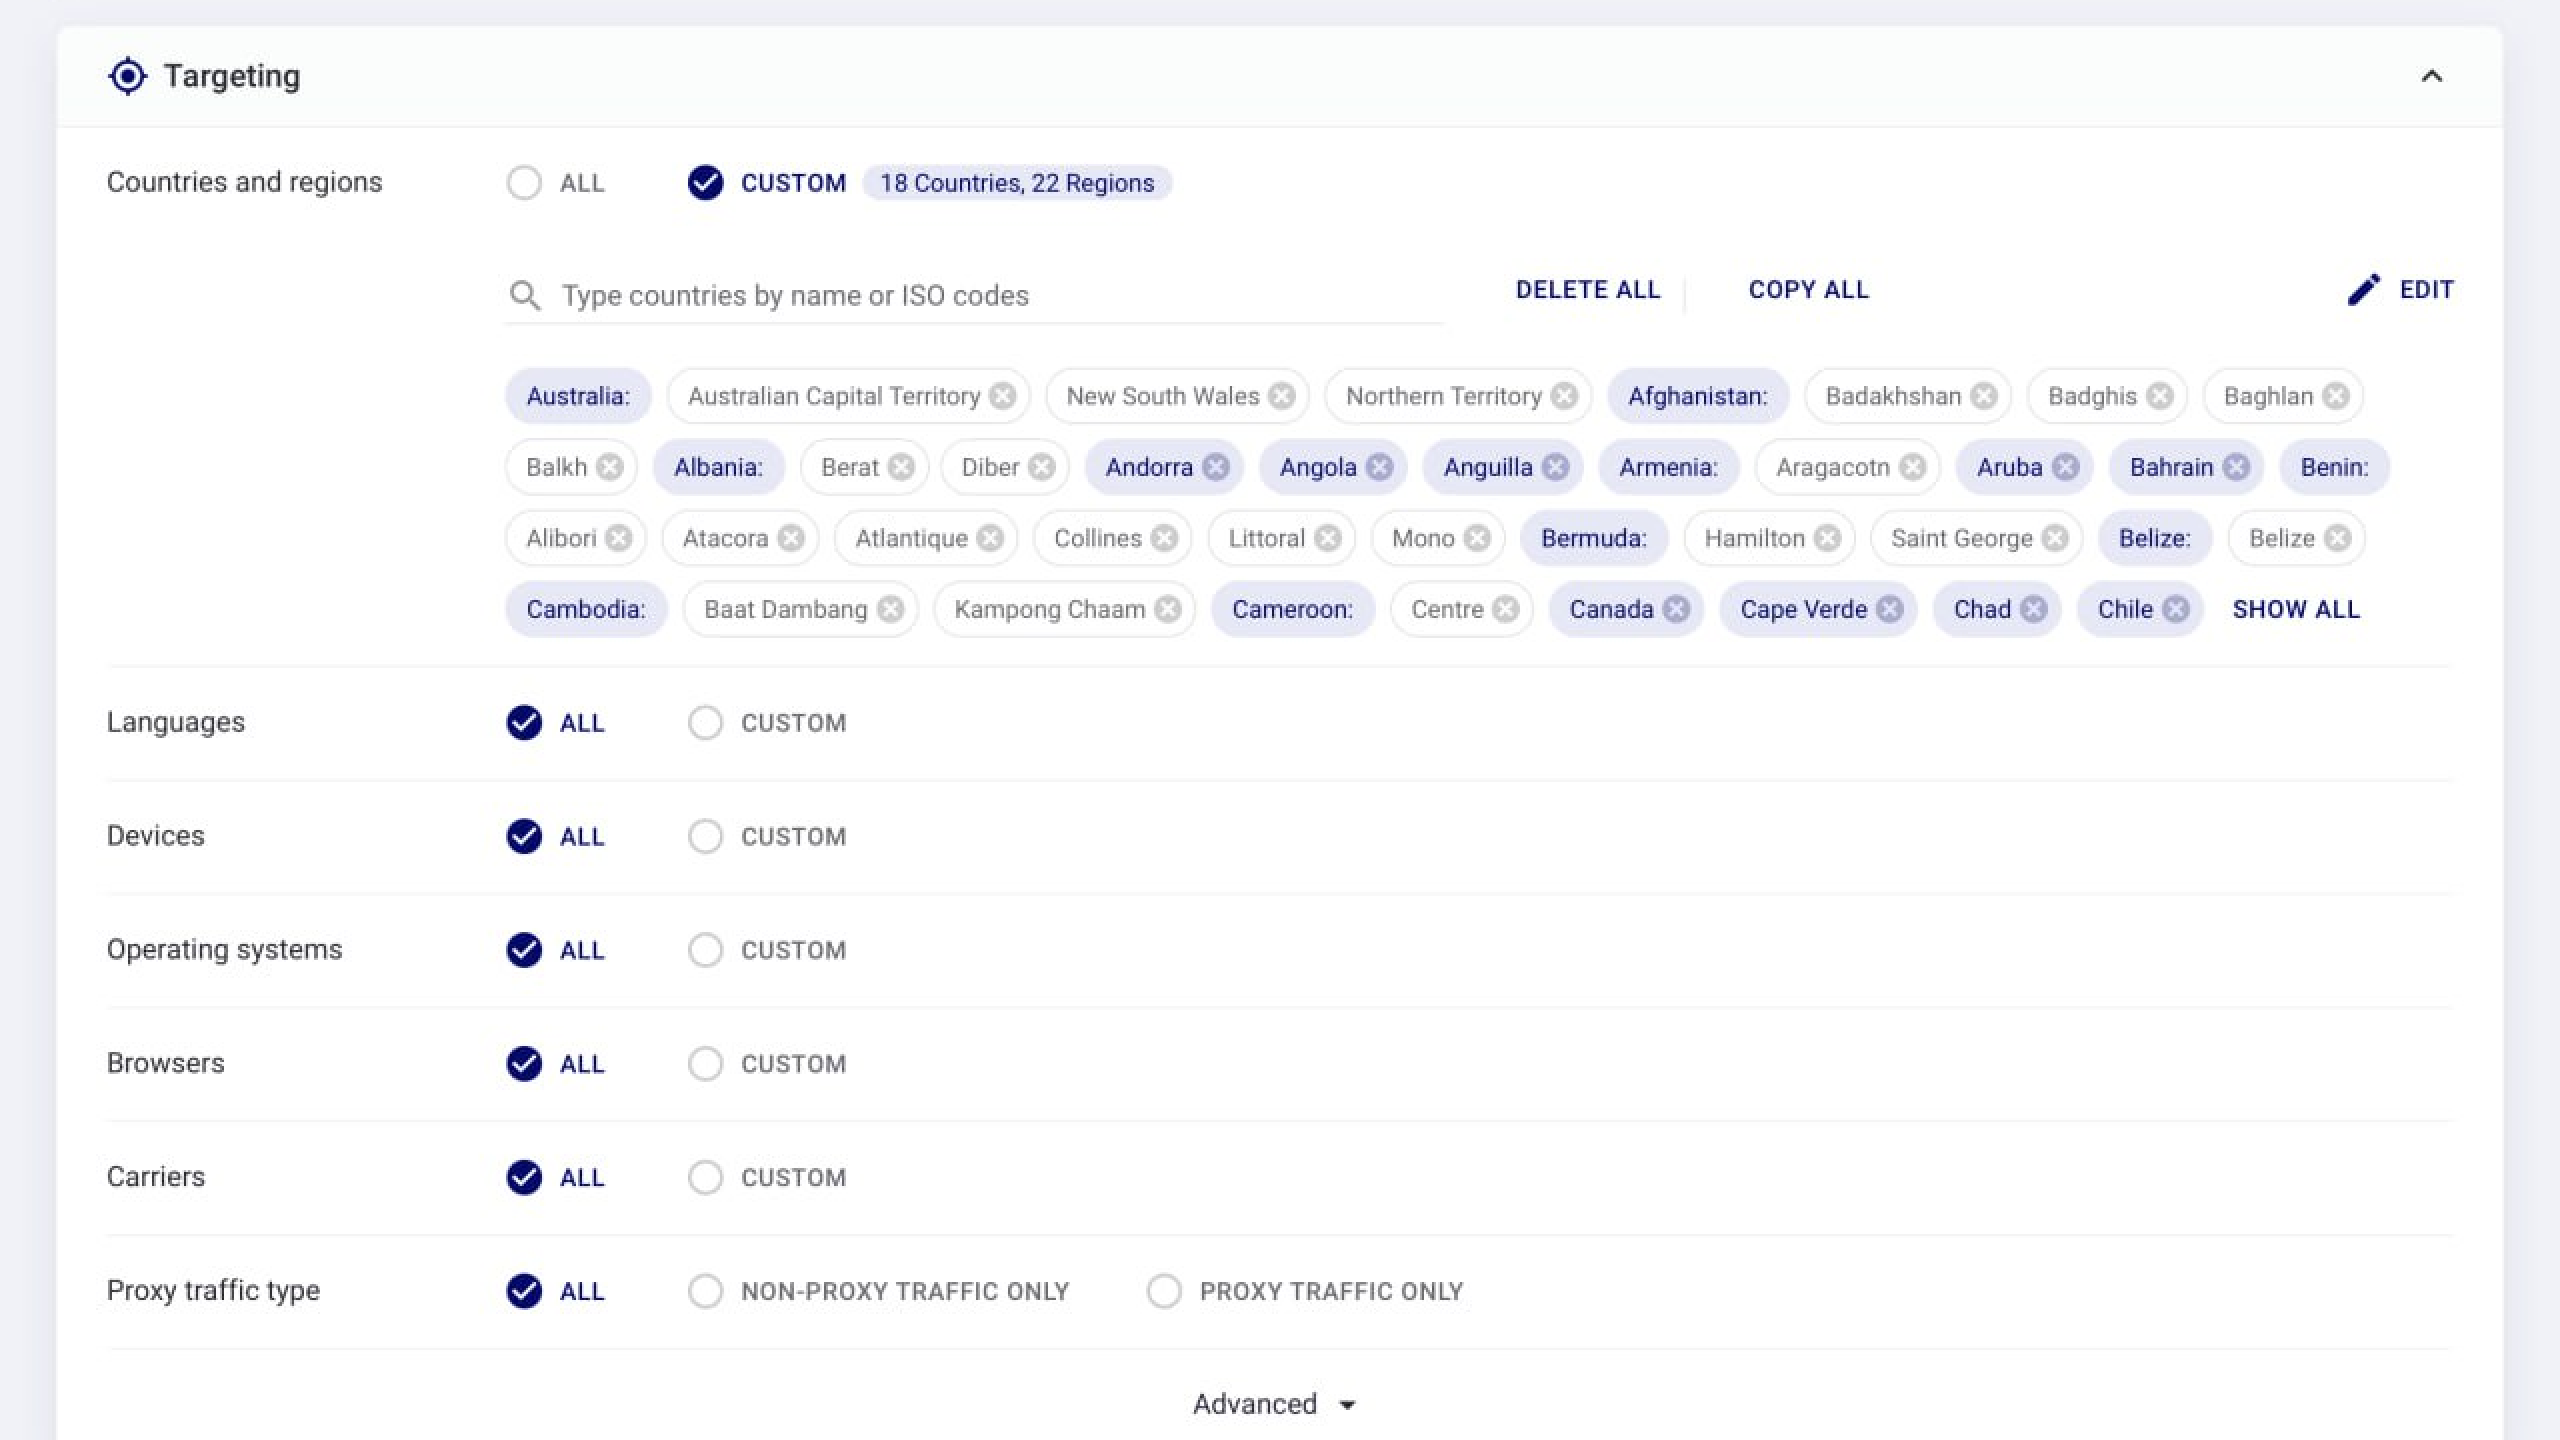Remove the Cape Verde chip
Screen dimensions: 2560x1440
pyautogui.click(x=1890, y=609)
